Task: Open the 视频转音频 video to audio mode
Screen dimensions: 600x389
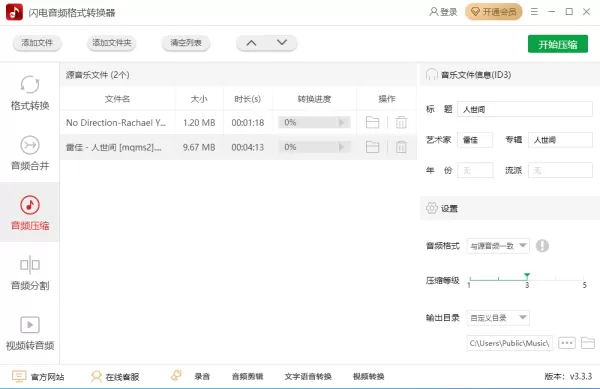Action: (30, 333)
